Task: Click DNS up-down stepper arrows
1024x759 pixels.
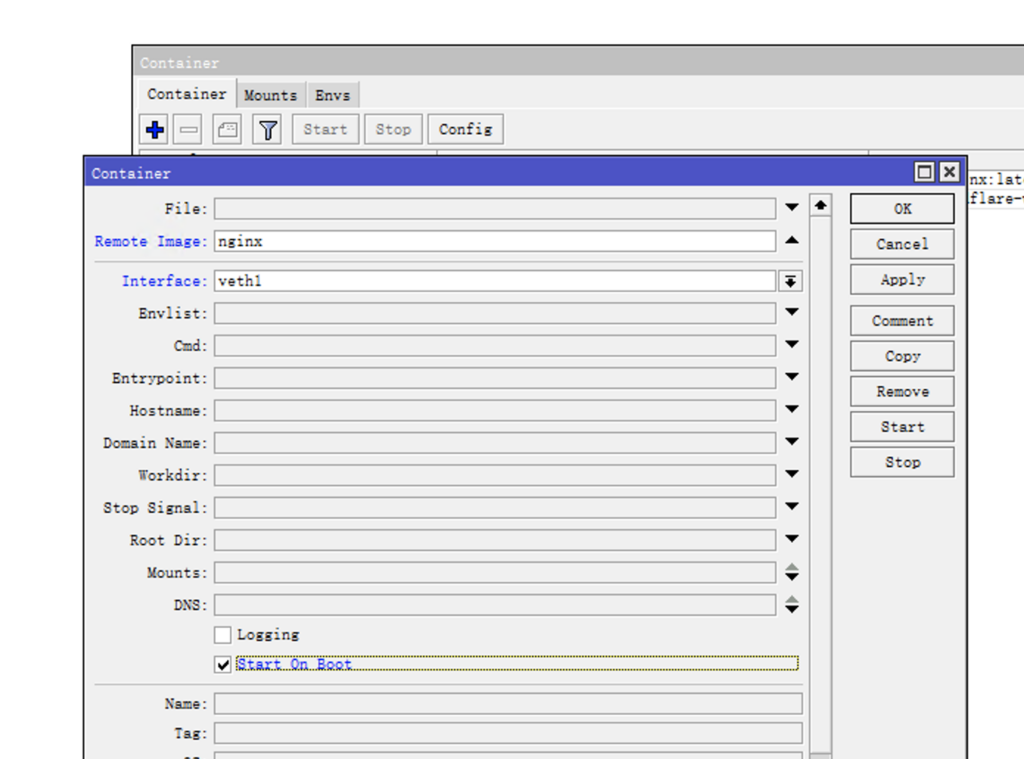Action: [791, 605]
